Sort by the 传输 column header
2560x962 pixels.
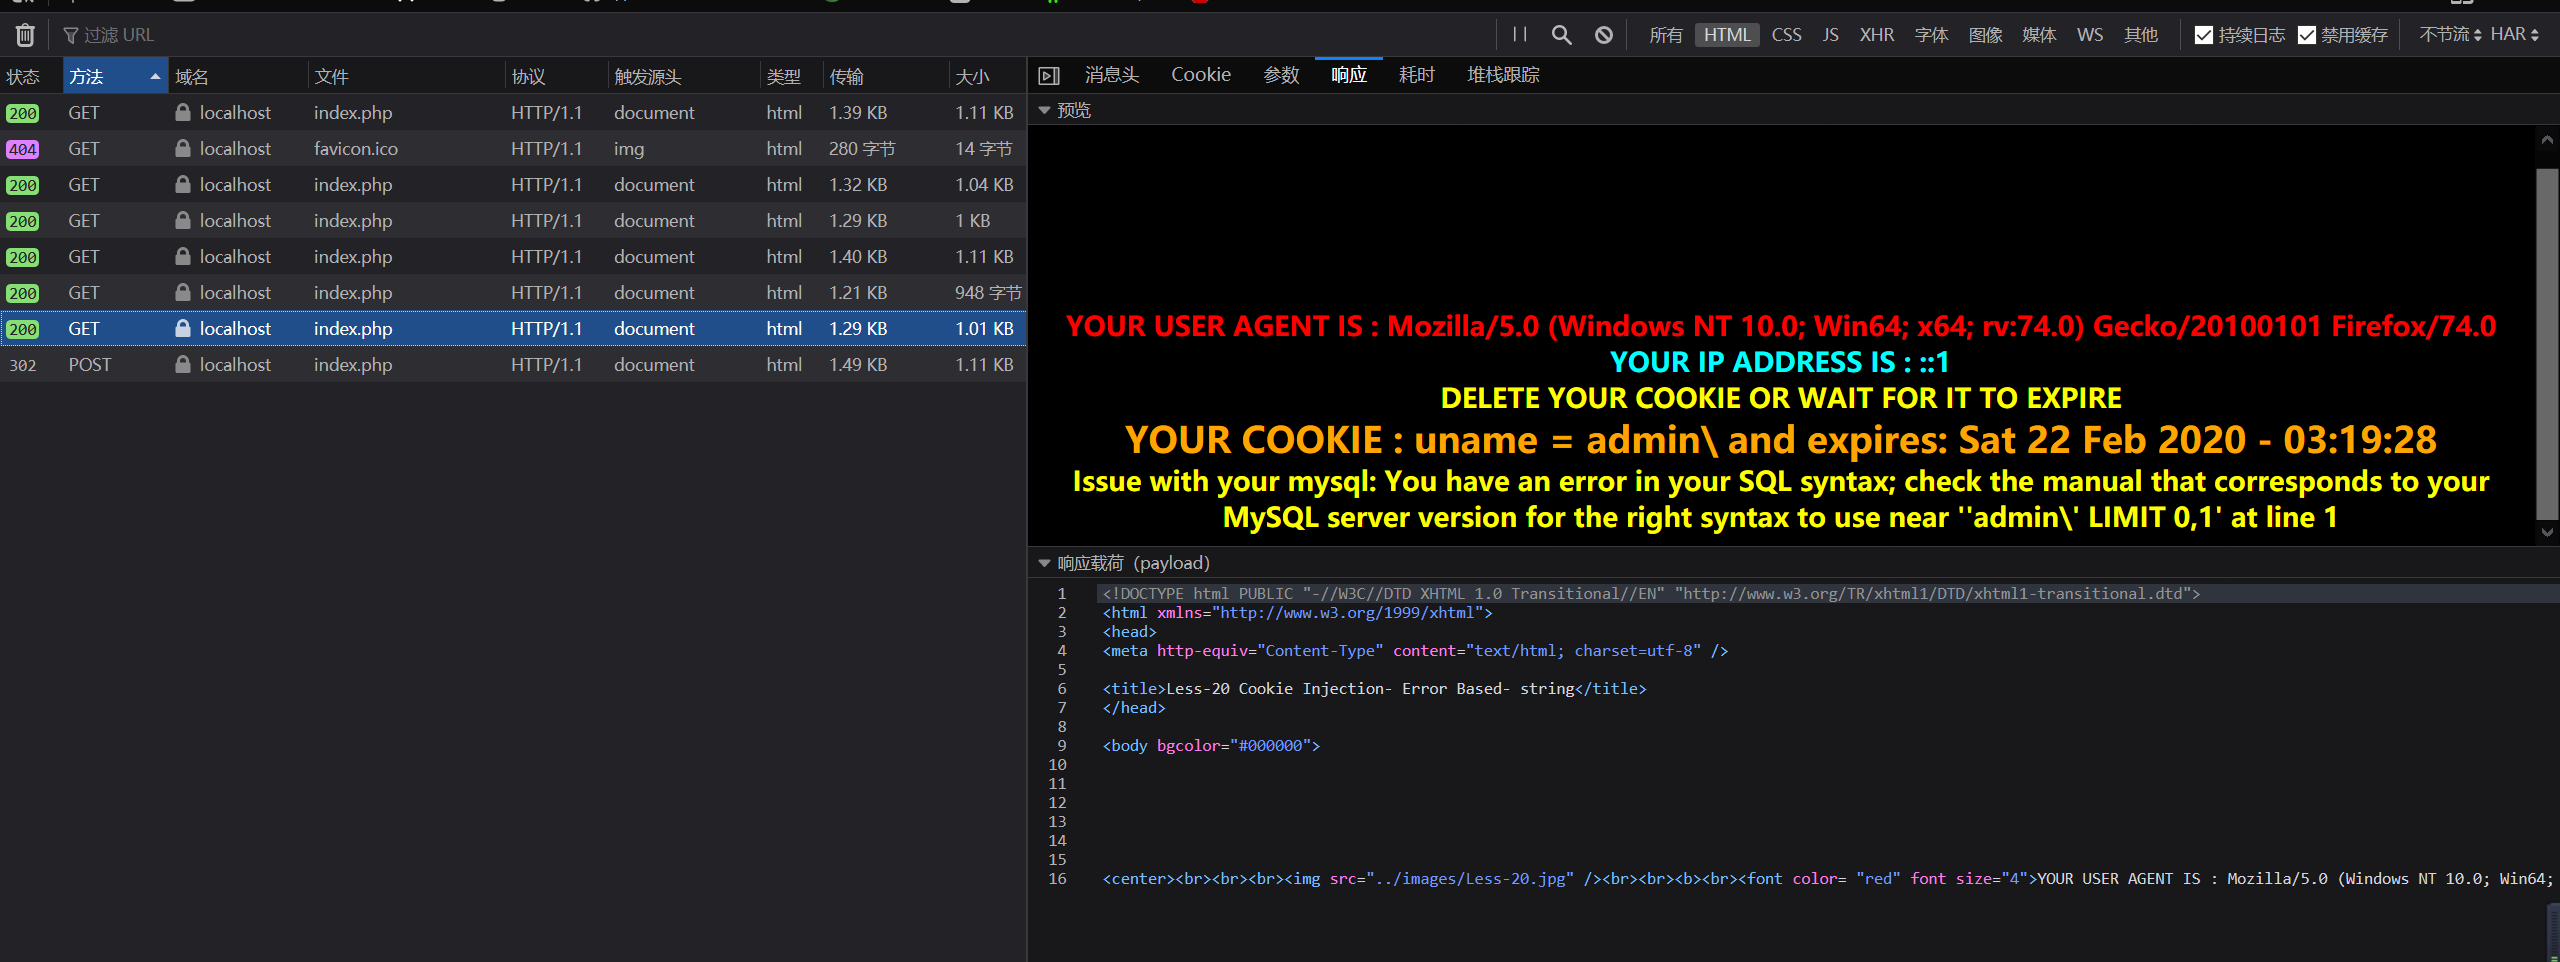[x=886, y=76]
